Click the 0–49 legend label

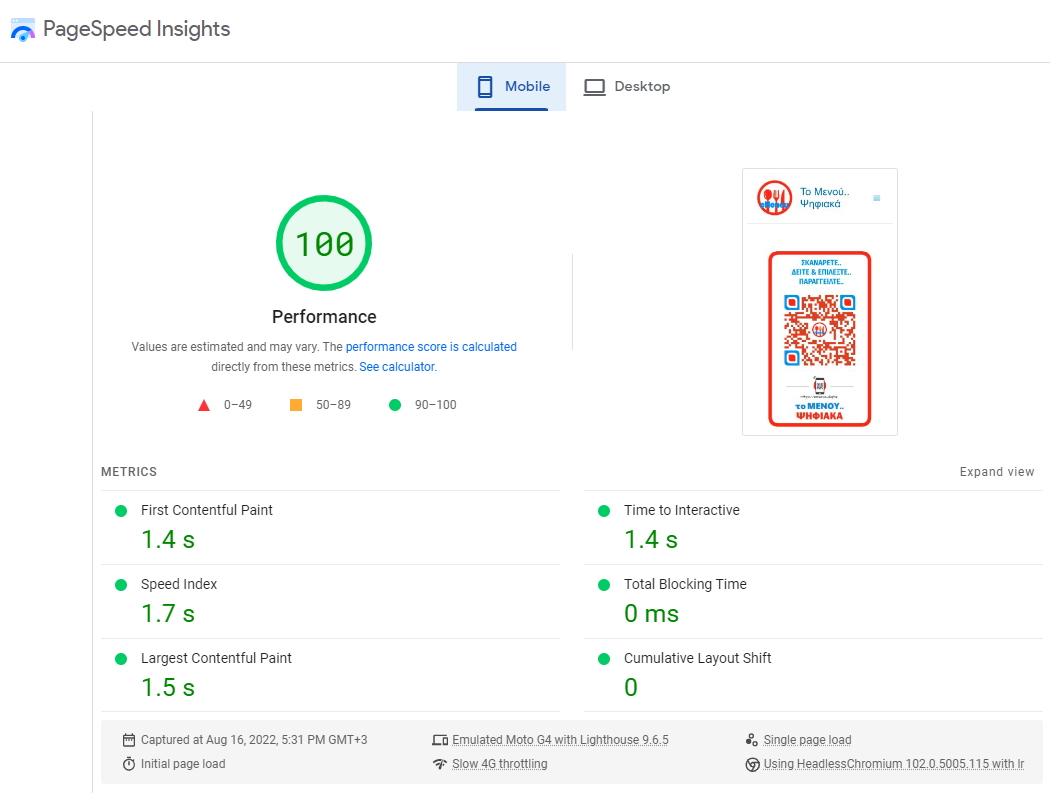238,405
